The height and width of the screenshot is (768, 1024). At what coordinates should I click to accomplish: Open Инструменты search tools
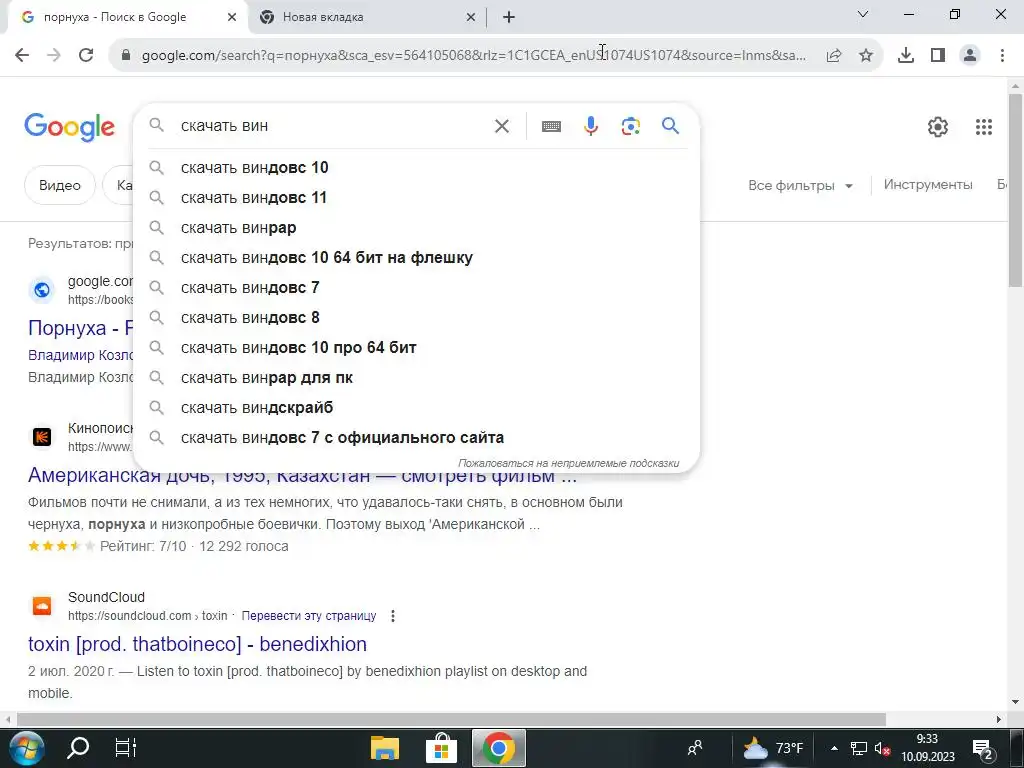point(928,185)
